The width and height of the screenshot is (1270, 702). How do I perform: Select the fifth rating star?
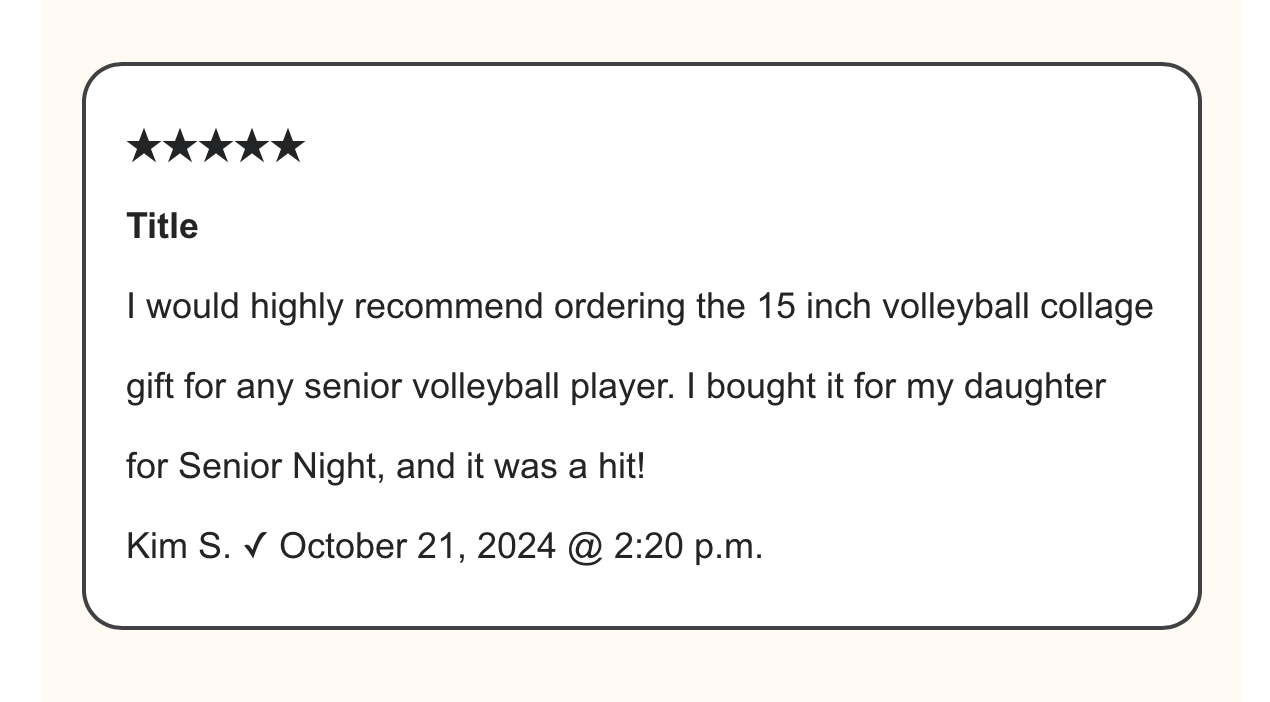click(x=288, y=147)
